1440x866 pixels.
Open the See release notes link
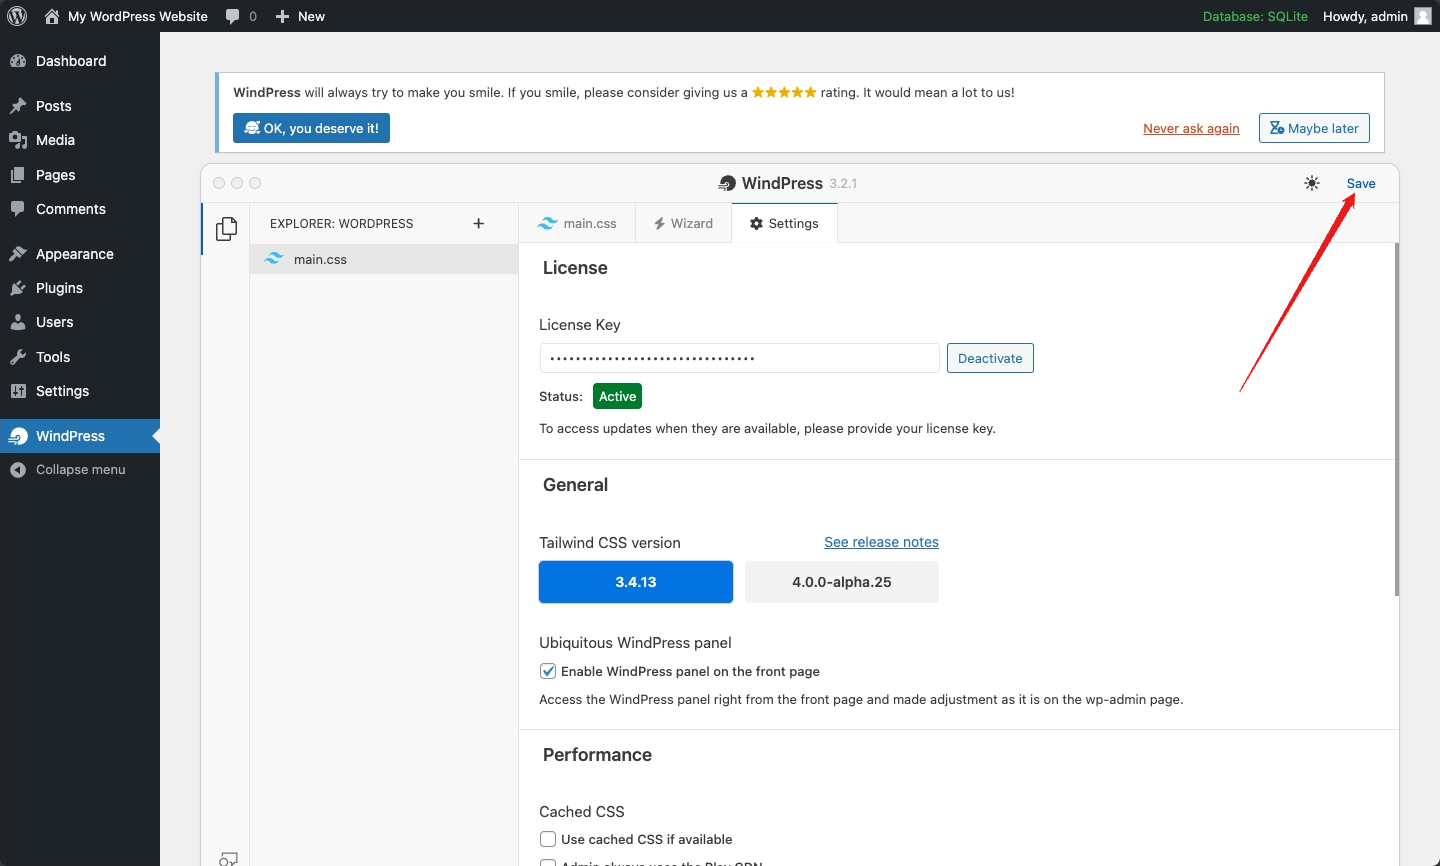(881, 542)
